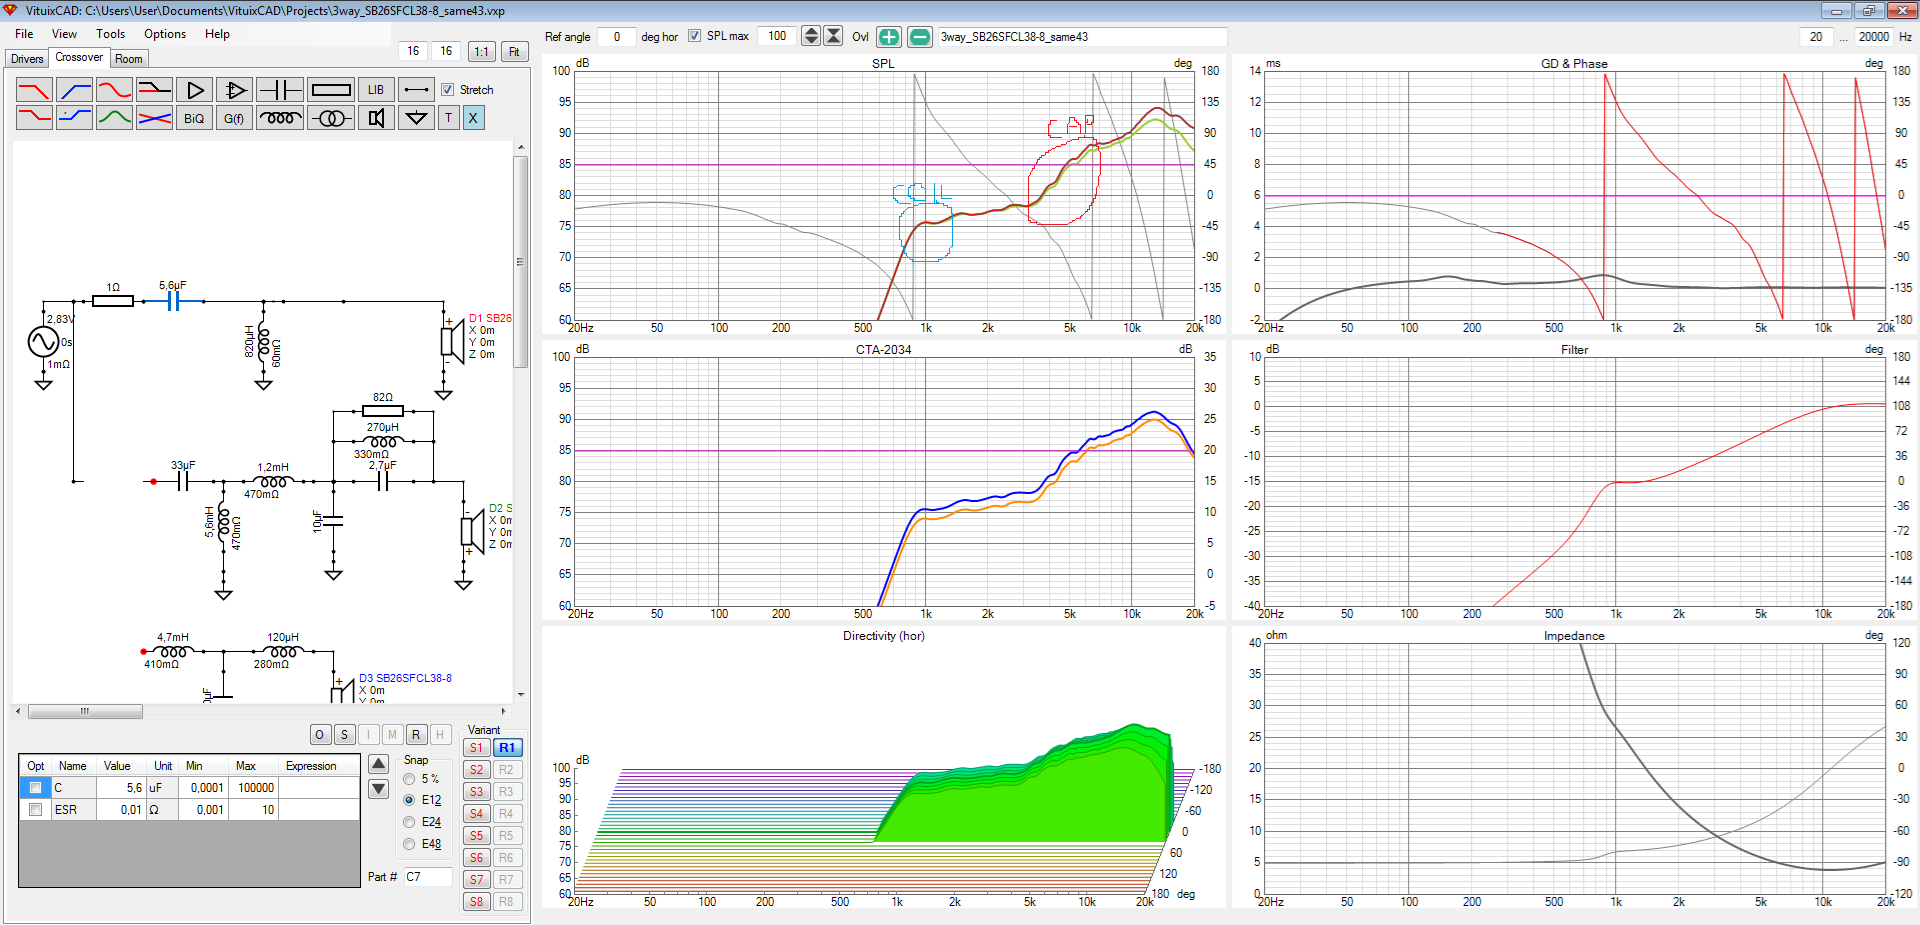This screenshot has width=1920, height=925.
Task: Open the LIB component library
Action: [x=376, y=90]
